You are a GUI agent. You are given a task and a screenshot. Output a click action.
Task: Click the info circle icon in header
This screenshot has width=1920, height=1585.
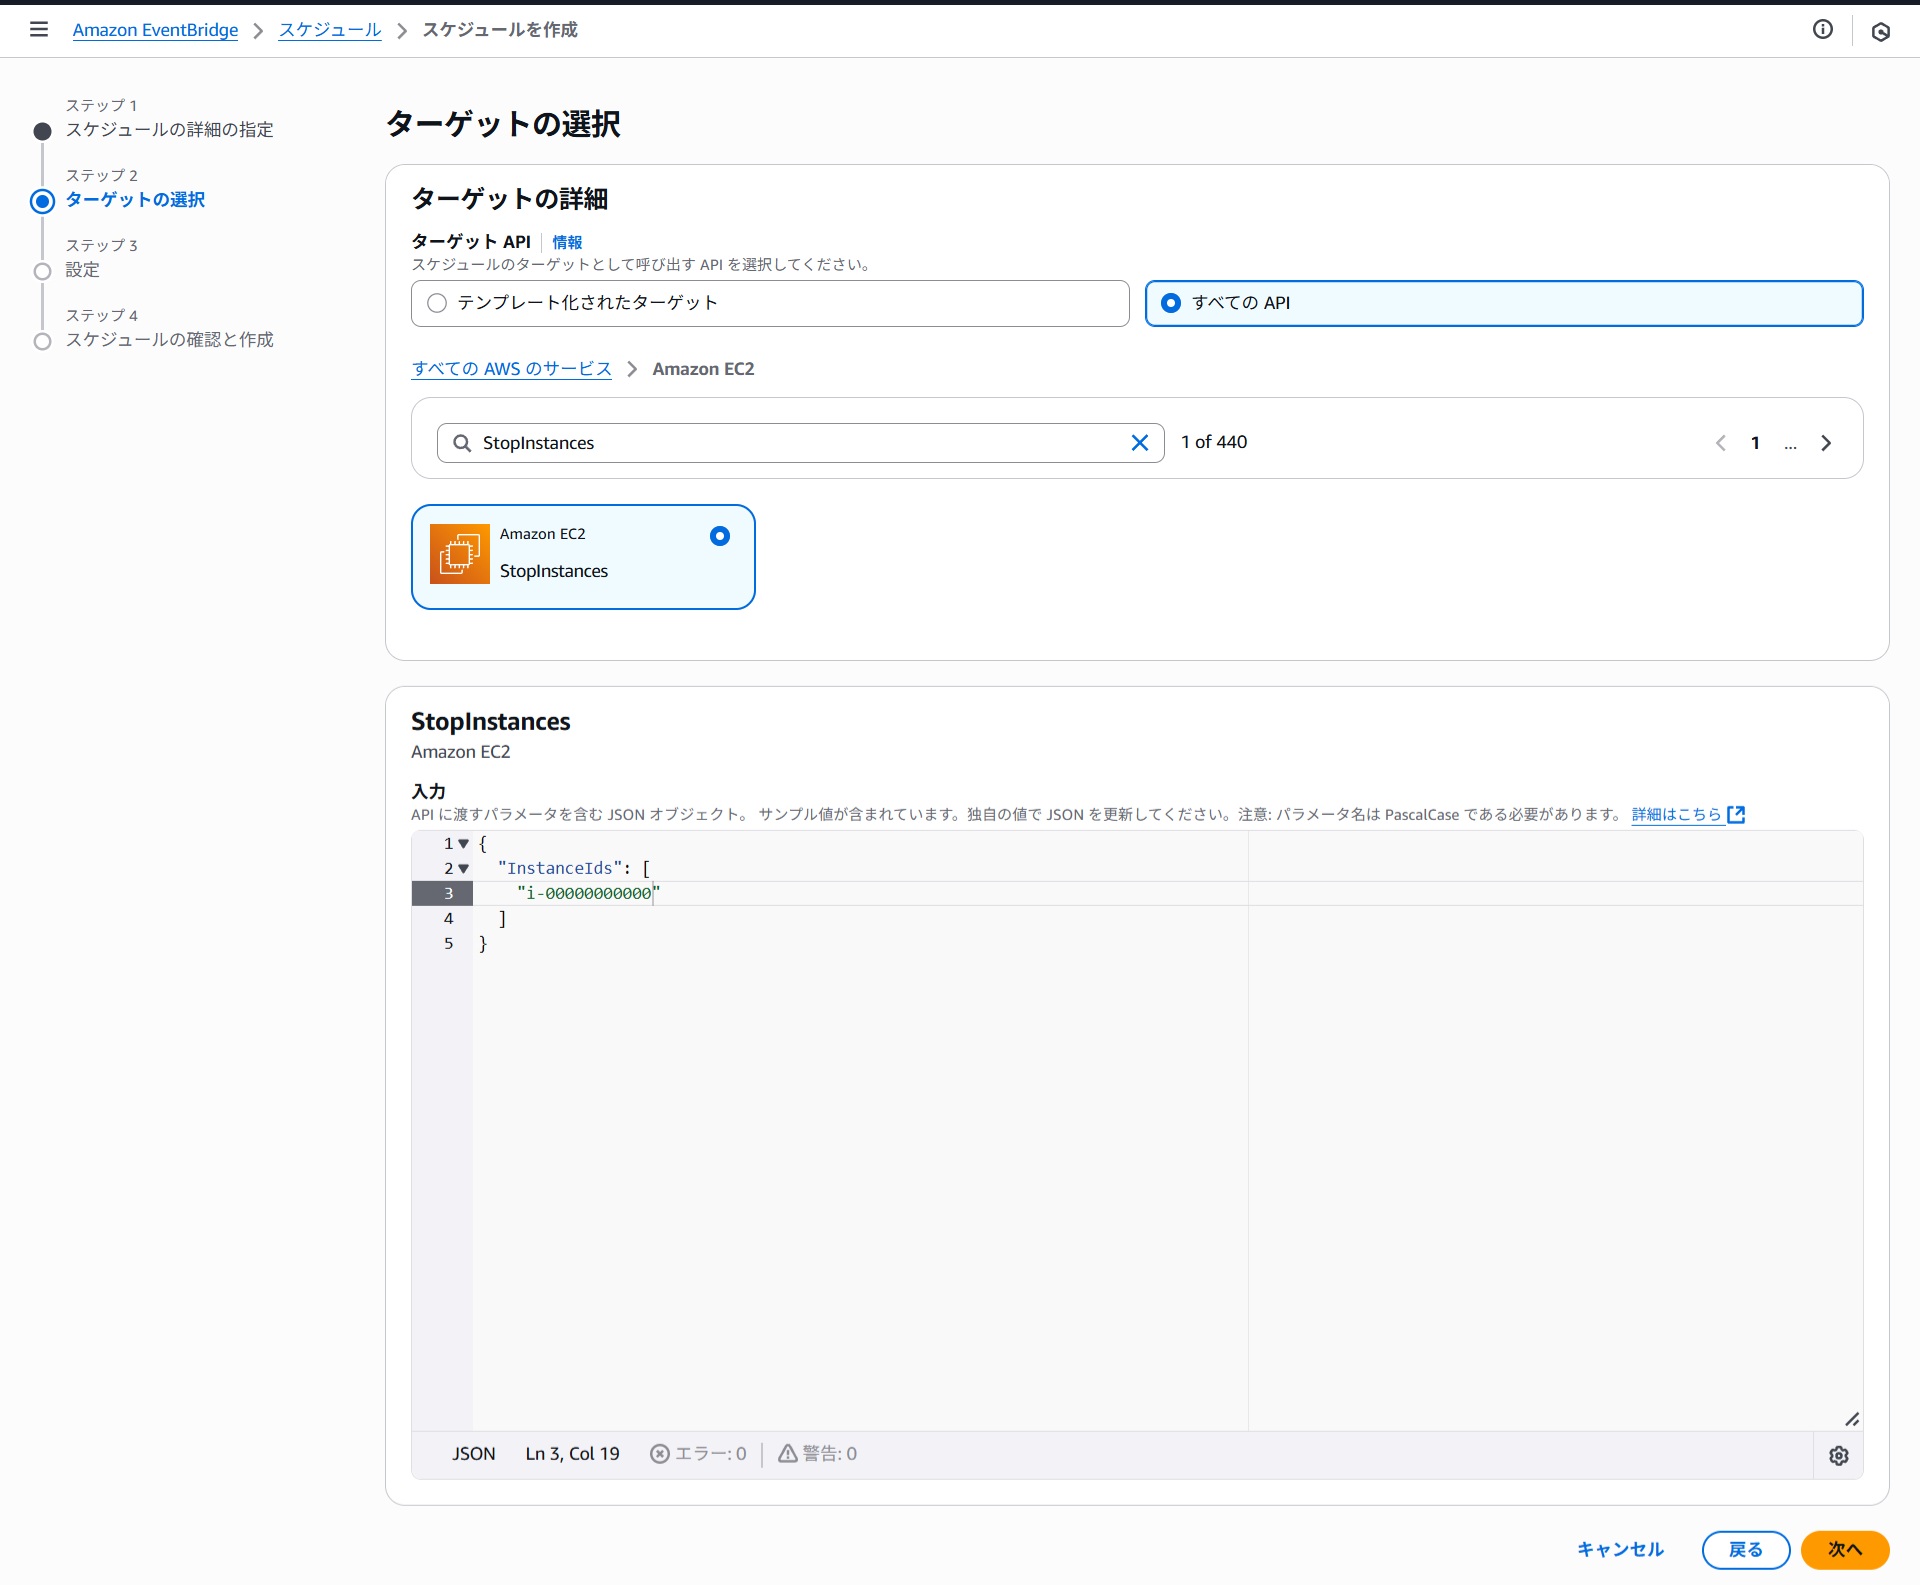[x=1822, y=29]
